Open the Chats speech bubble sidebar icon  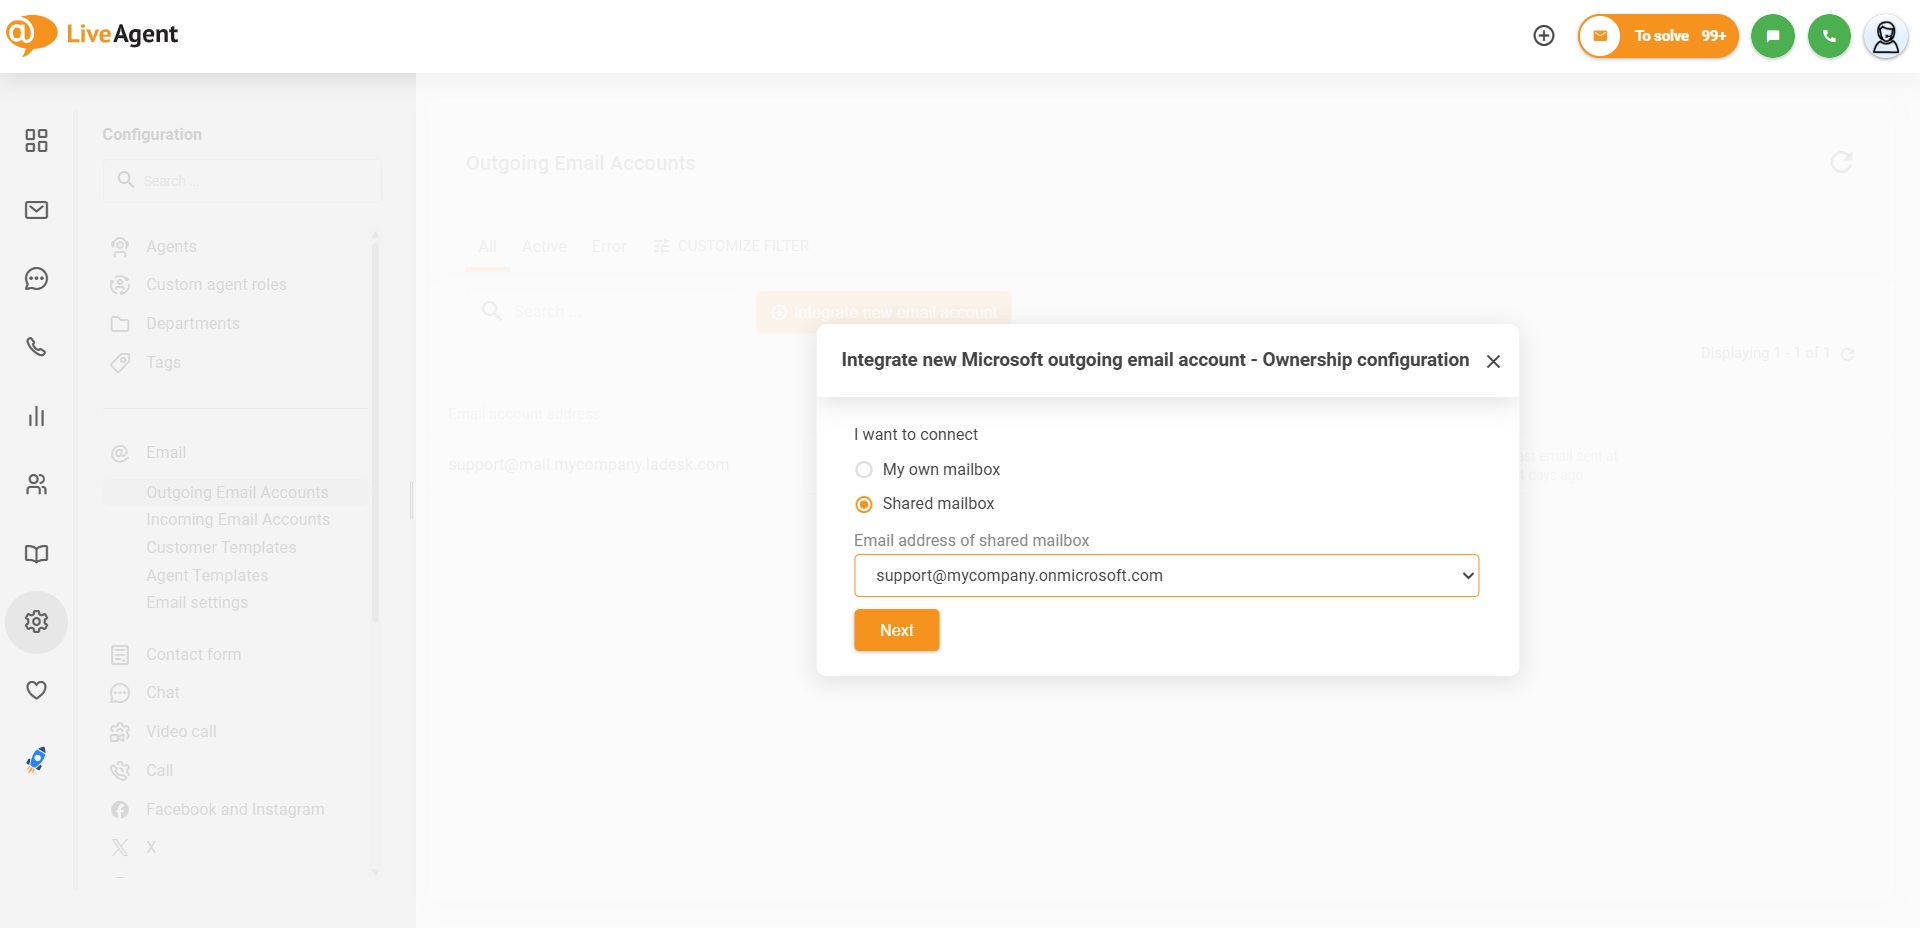click(36, 279)
